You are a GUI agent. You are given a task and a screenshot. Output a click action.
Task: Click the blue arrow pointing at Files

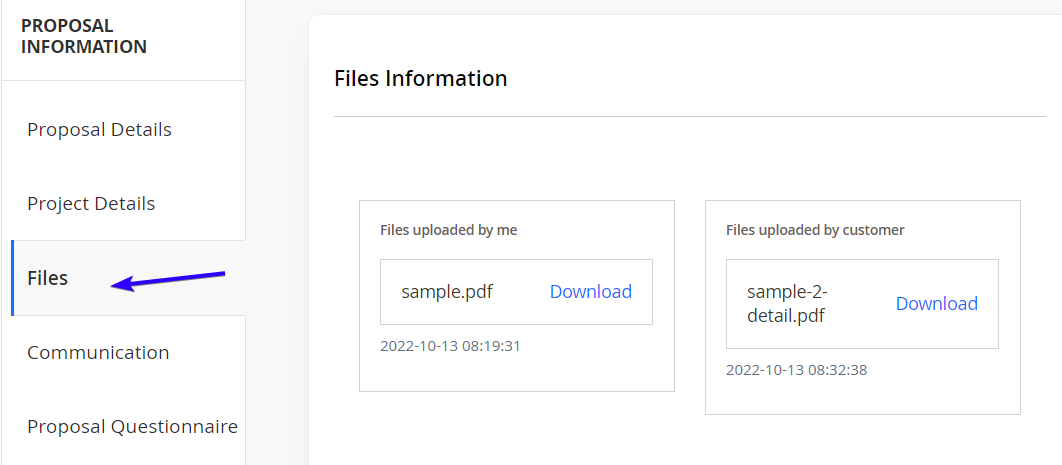(168, 280)
